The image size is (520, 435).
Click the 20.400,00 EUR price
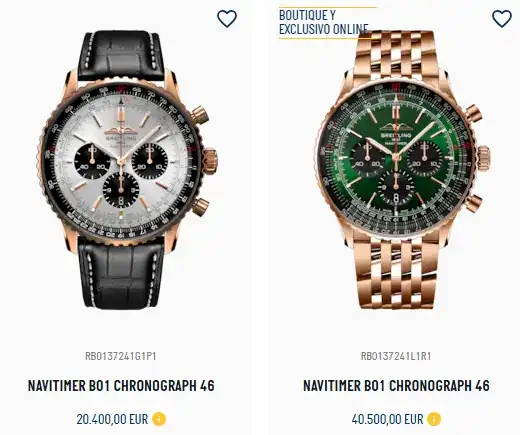[112, 419]
